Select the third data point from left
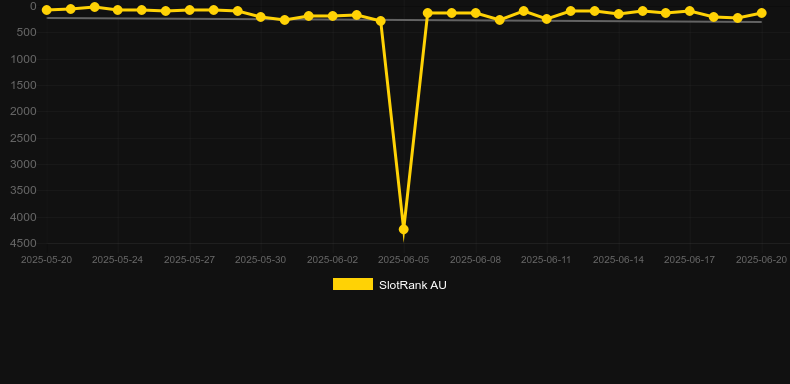790x384 pixels. 94,7
